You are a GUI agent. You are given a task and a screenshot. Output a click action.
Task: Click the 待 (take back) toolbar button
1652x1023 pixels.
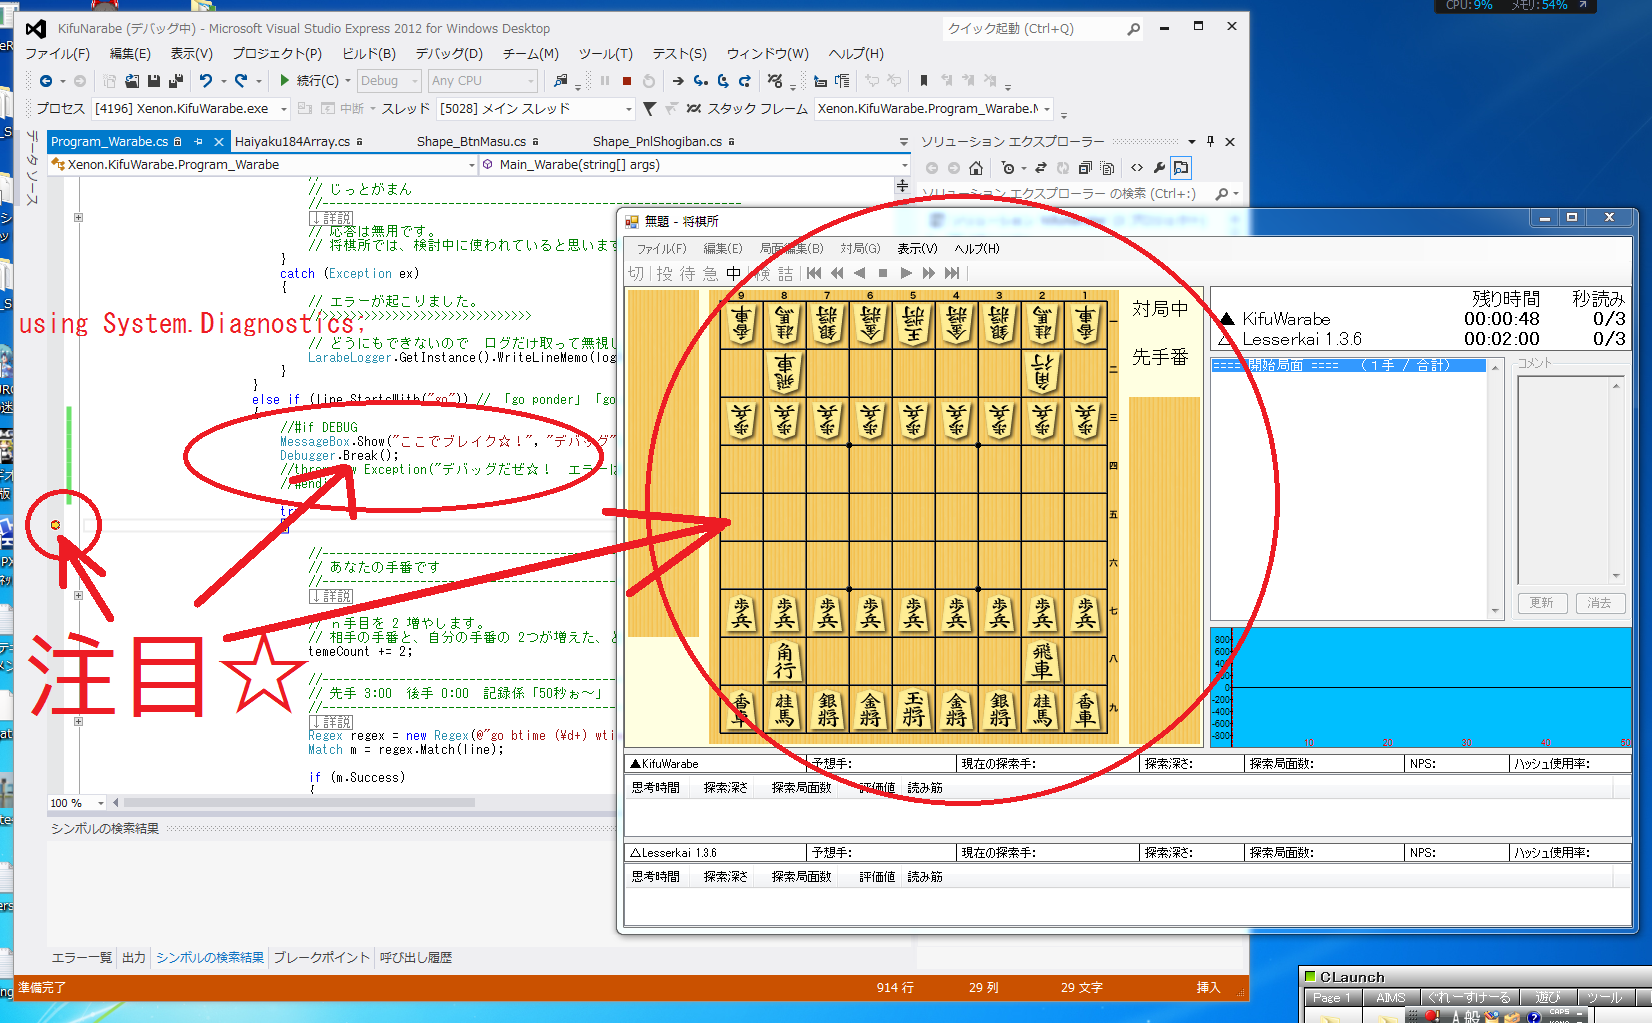point(688,274)
